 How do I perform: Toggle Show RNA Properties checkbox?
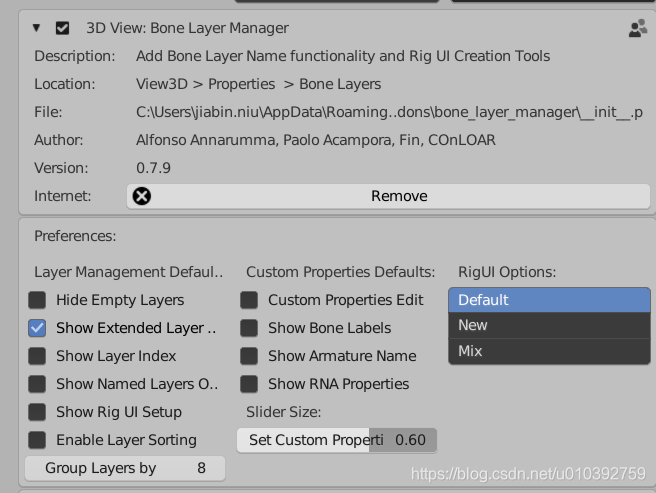249,384
